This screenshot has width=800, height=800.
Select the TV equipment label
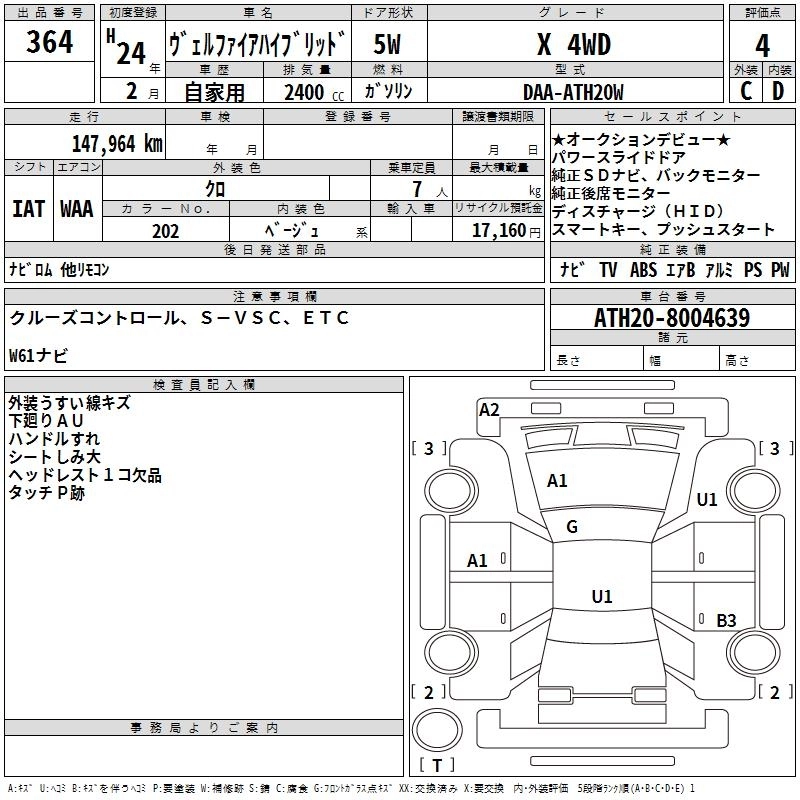[608, 270]
